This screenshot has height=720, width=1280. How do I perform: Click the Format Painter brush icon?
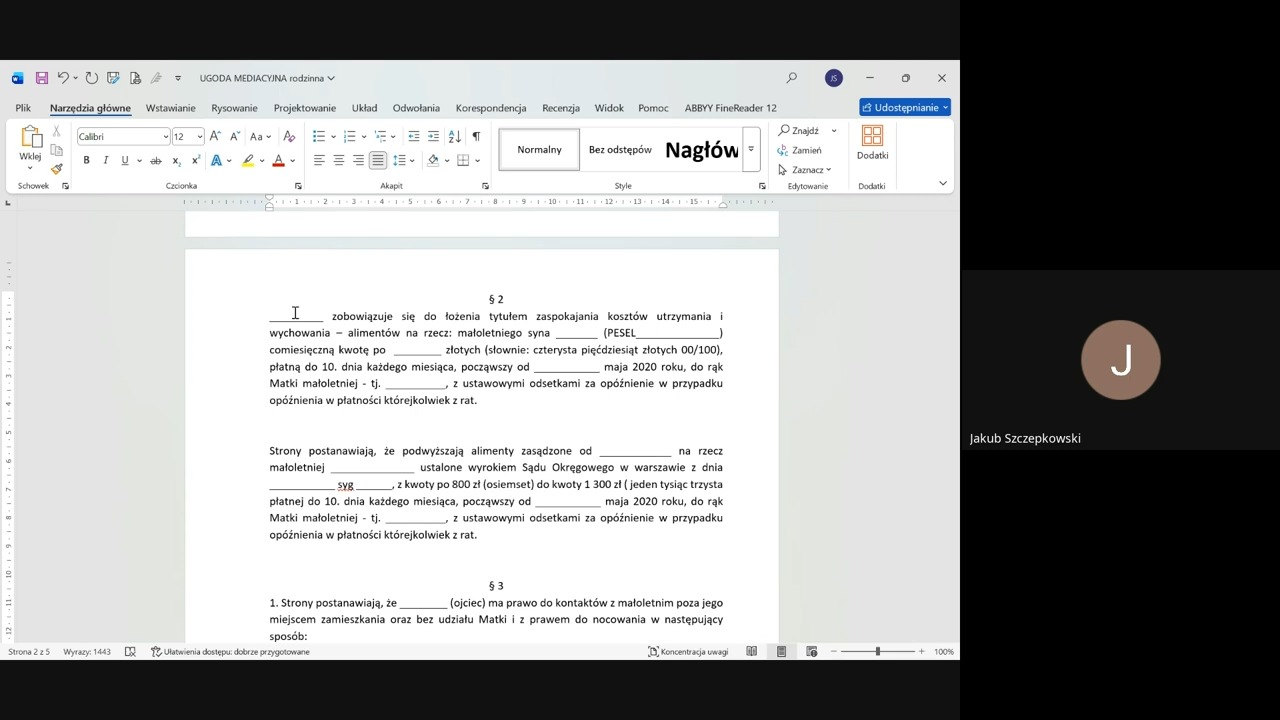(x=57, y=169)
